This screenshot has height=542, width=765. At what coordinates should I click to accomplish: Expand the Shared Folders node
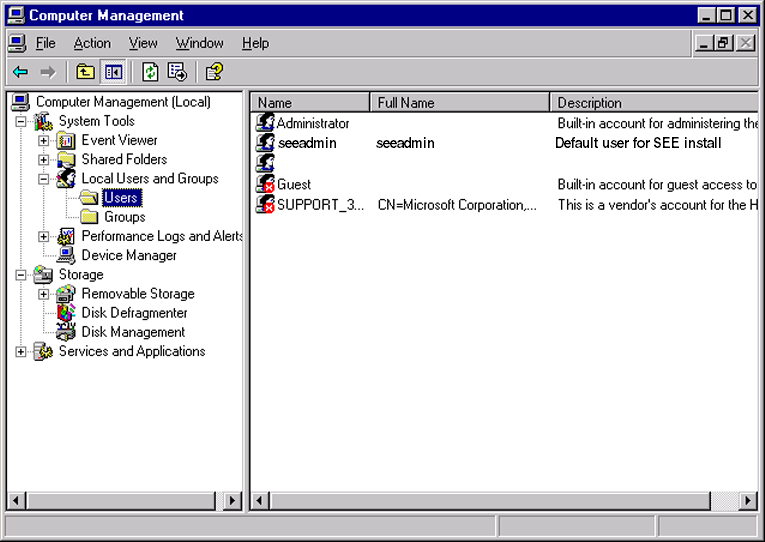43,160
